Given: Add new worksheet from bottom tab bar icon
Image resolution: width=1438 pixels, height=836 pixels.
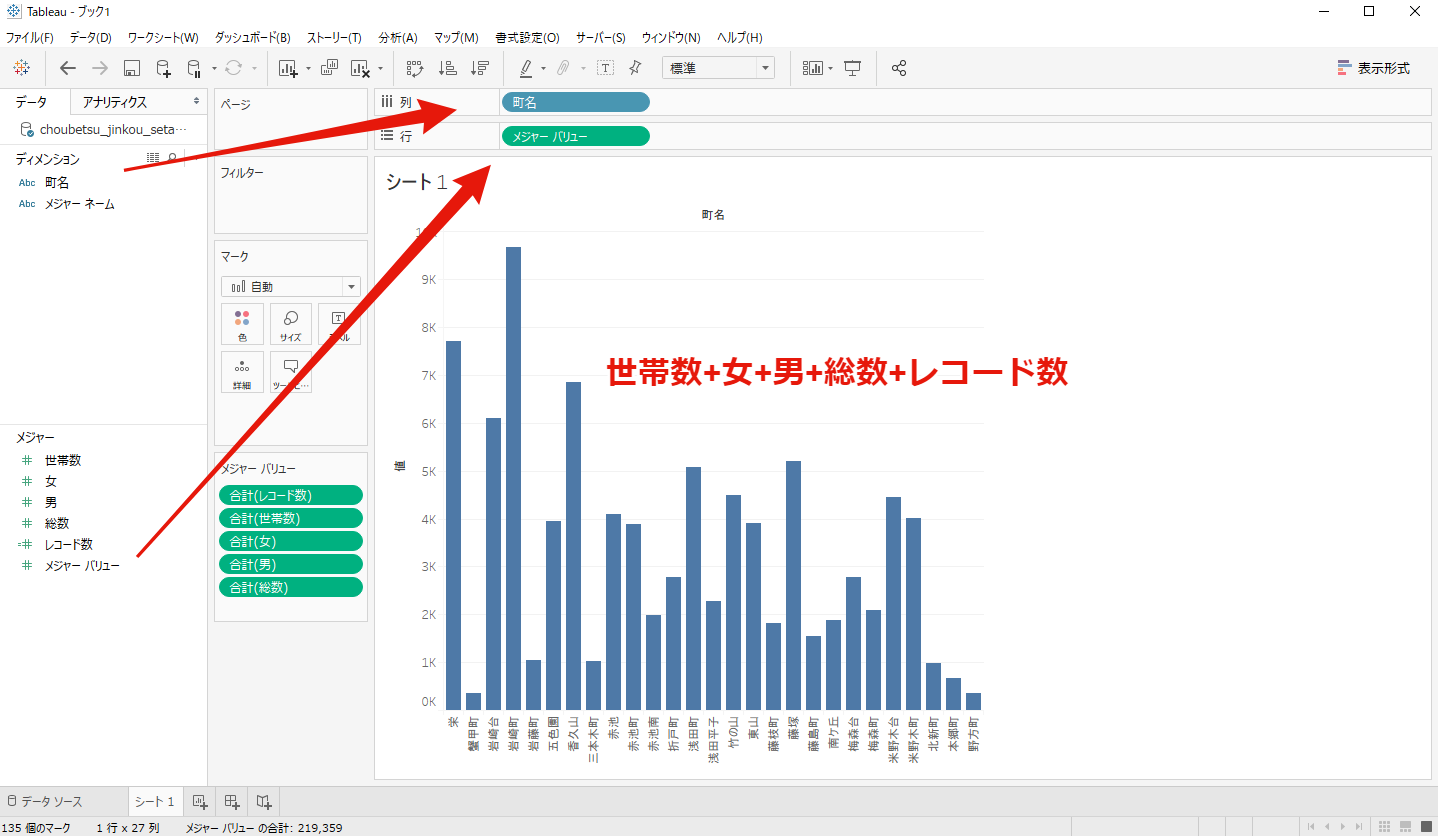Looking at the screenshot, I should (x=199, y=801).
